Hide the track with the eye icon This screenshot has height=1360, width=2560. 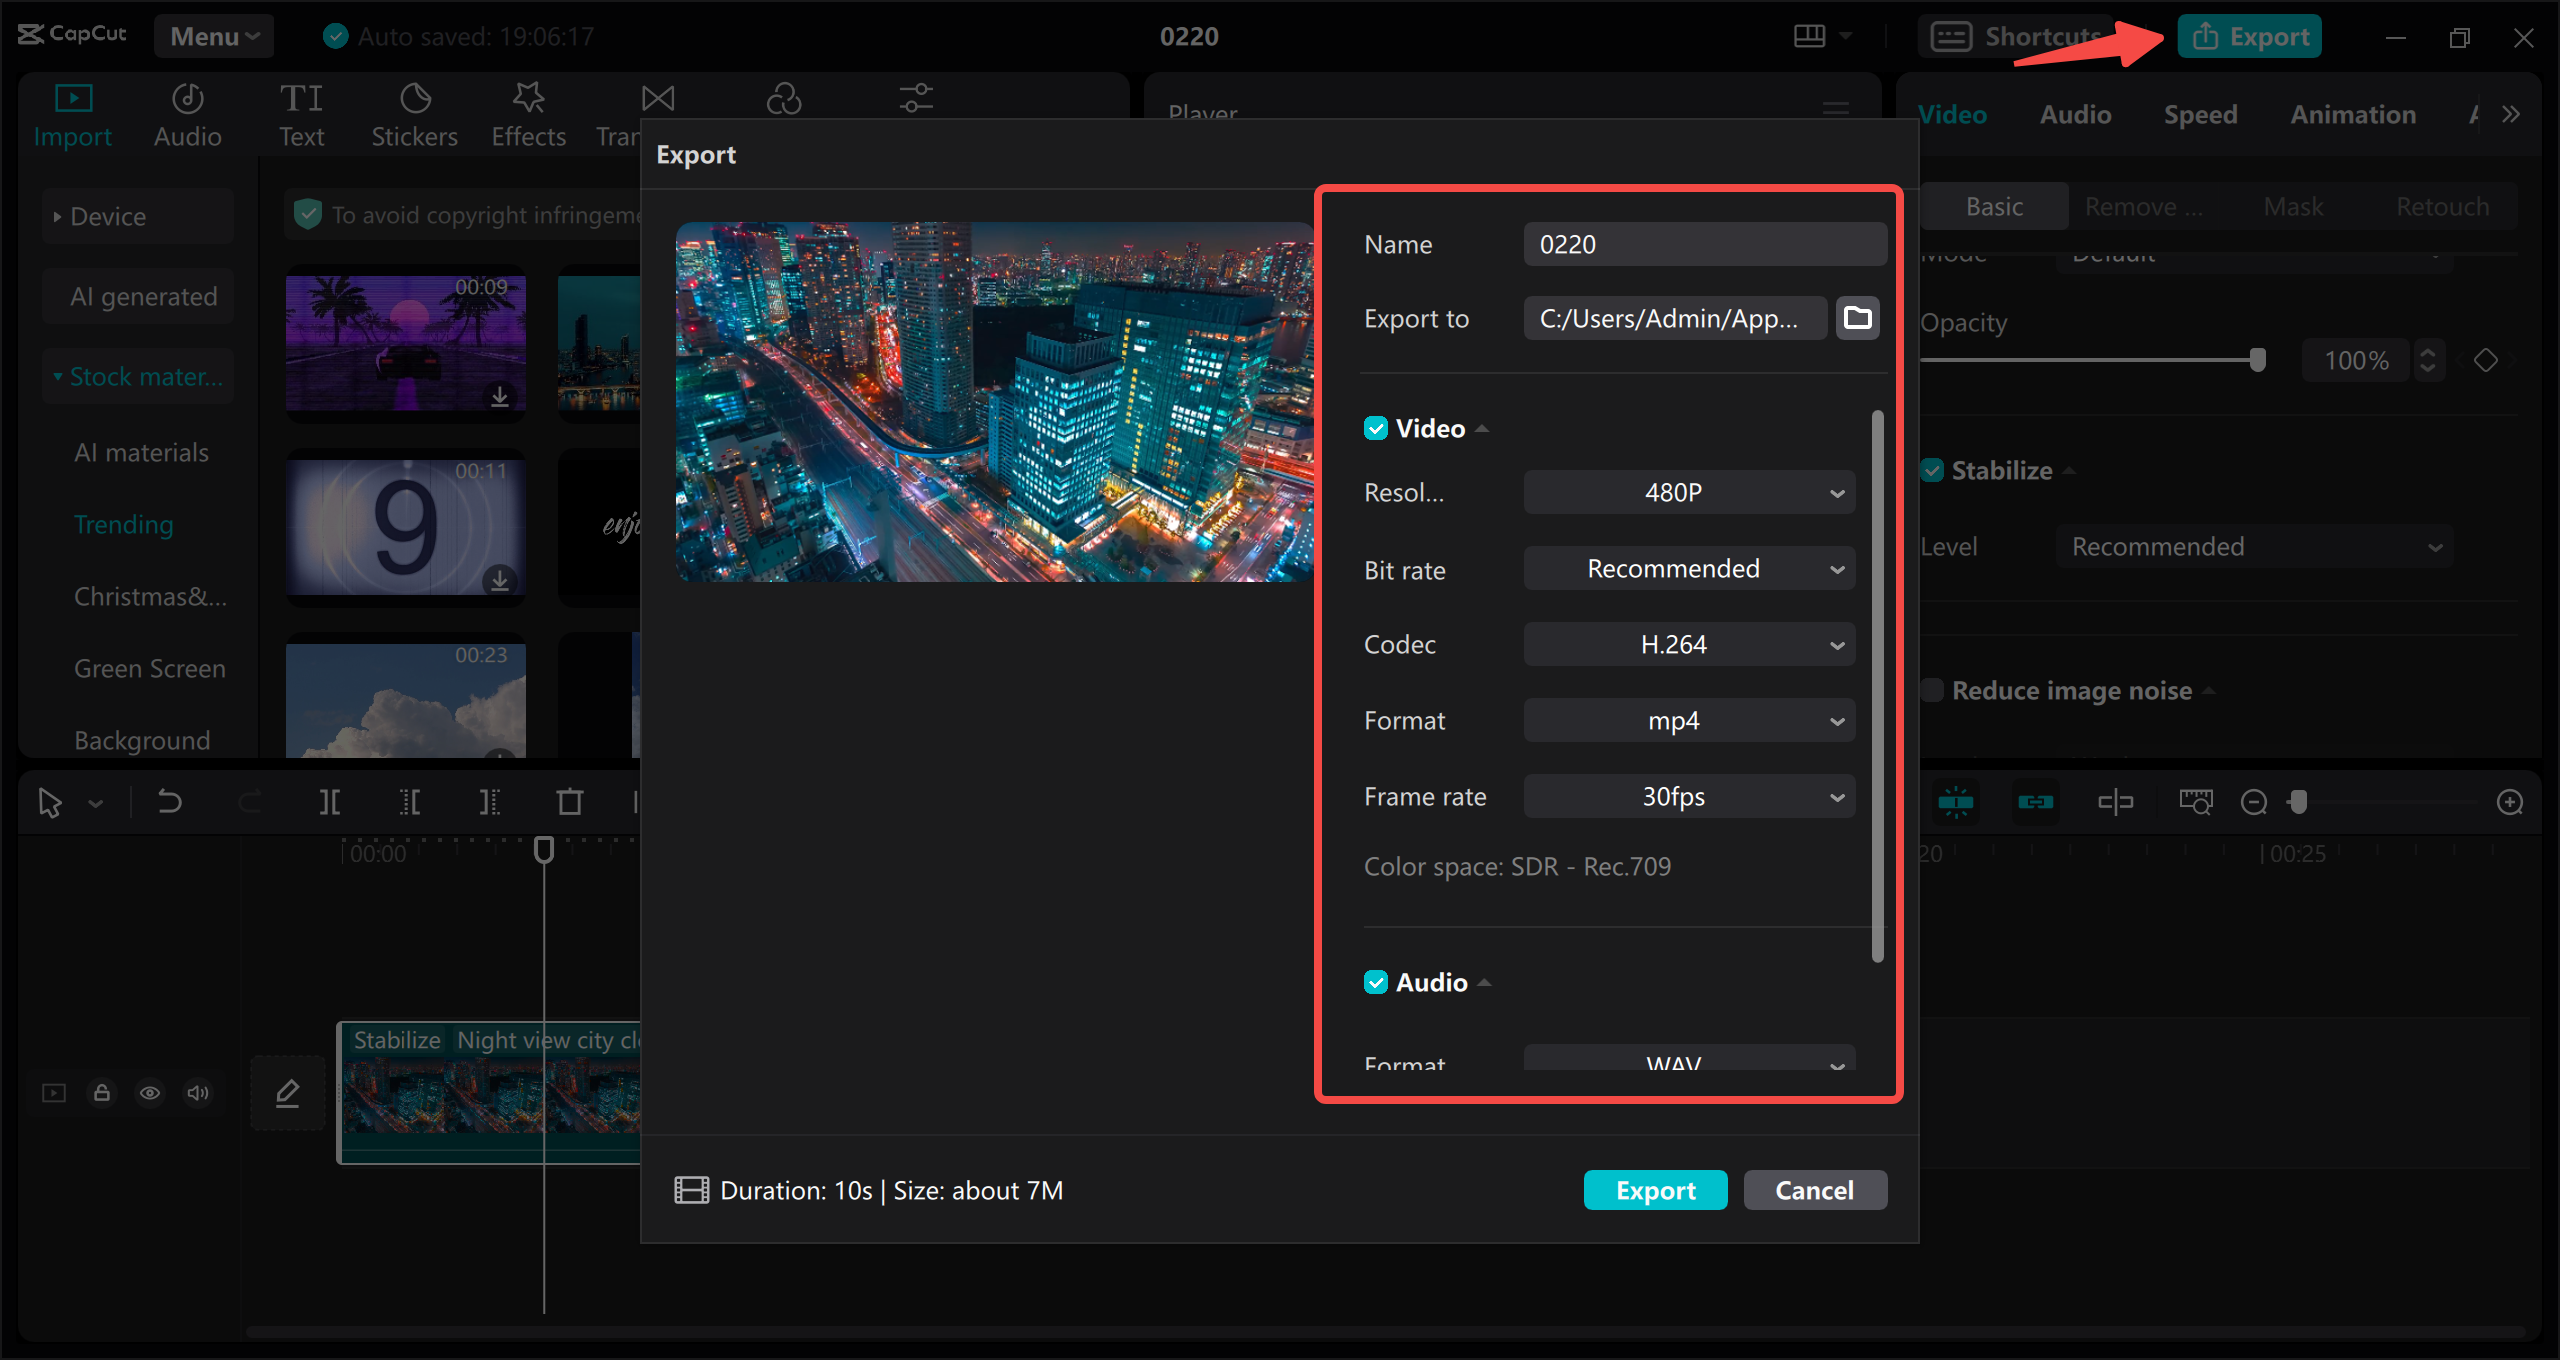[x=150, y=1093]
